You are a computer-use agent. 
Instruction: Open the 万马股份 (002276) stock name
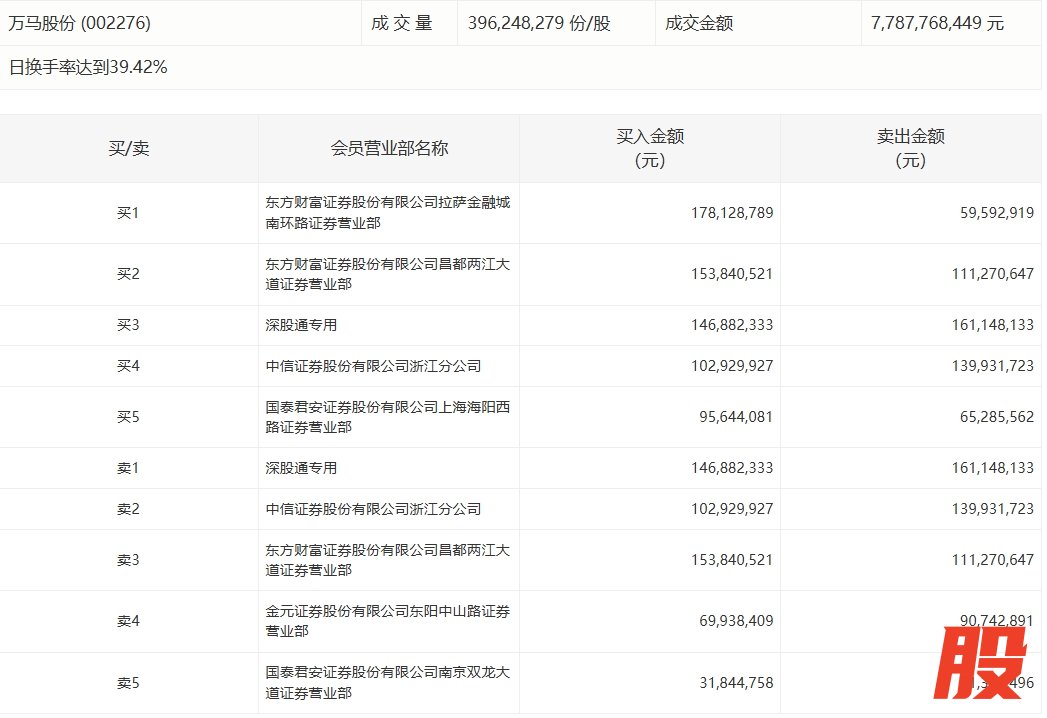pyautogui.click(x=79, y=22)
